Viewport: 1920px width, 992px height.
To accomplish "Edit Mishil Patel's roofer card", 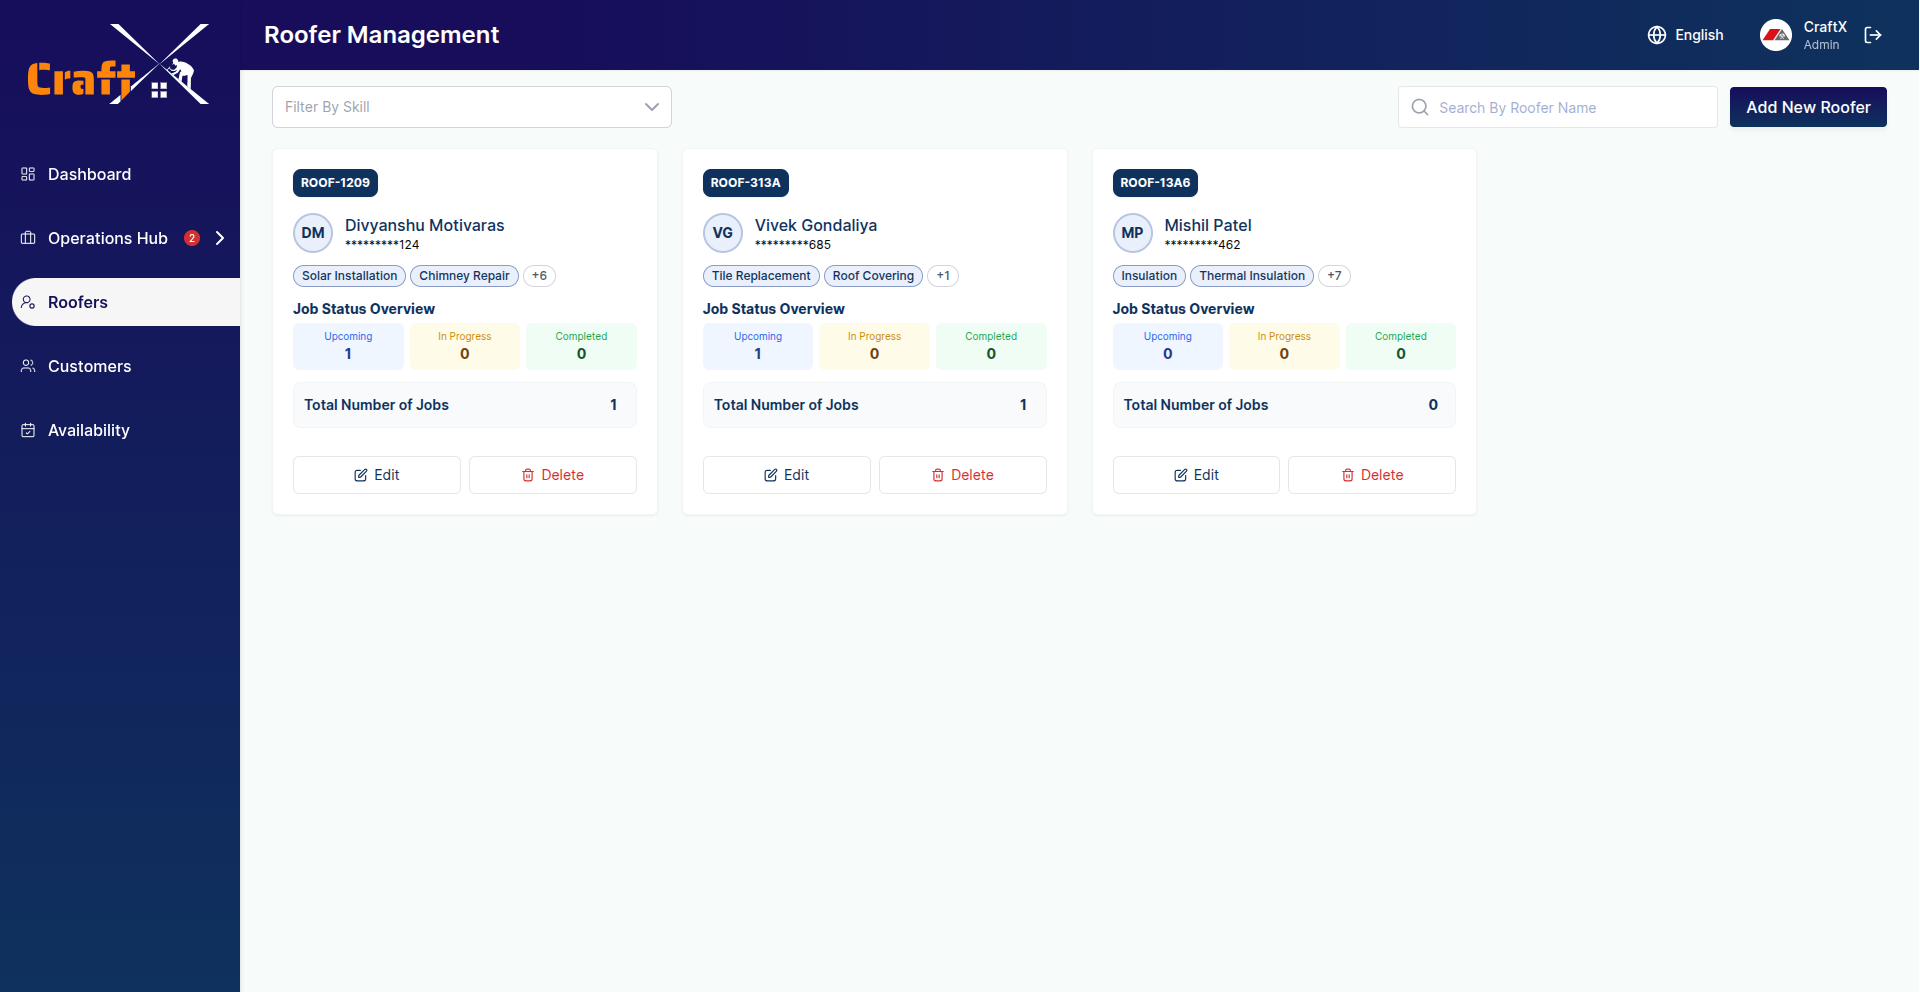I will click(x=1196, y=475).
